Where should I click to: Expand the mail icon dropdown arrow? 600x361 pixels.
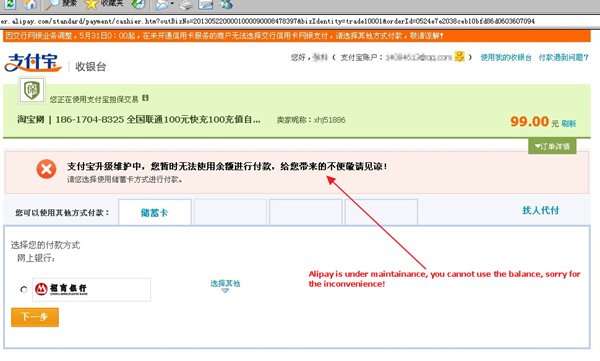[172, 4]
